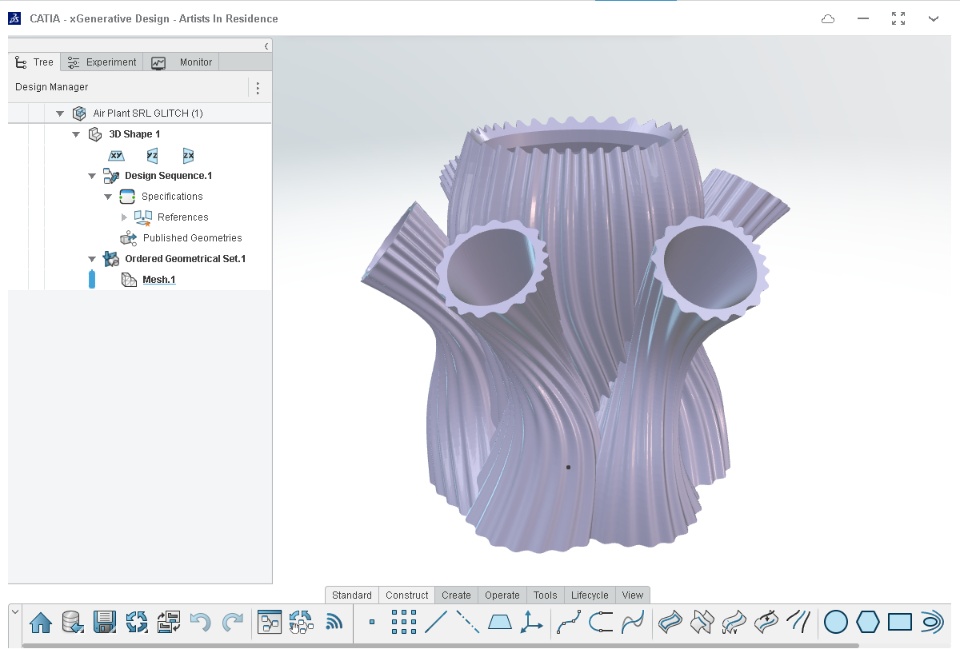Select the Rectangle tool
This screenshot has width=960, height=649.
pyautogui.click(x=899, y=622)
